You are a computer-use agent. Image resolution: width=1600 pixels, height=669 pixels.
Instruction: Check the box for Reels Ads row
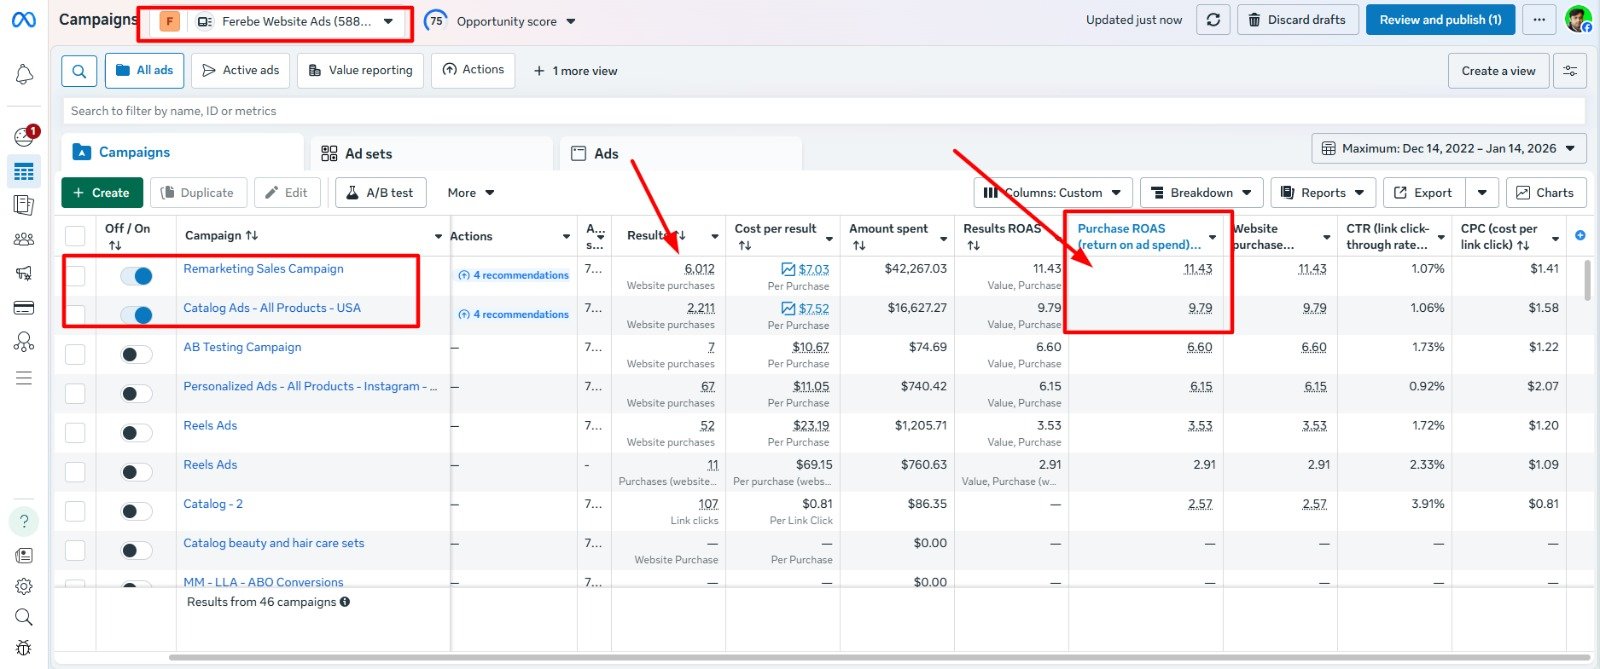tap(75, 433)
